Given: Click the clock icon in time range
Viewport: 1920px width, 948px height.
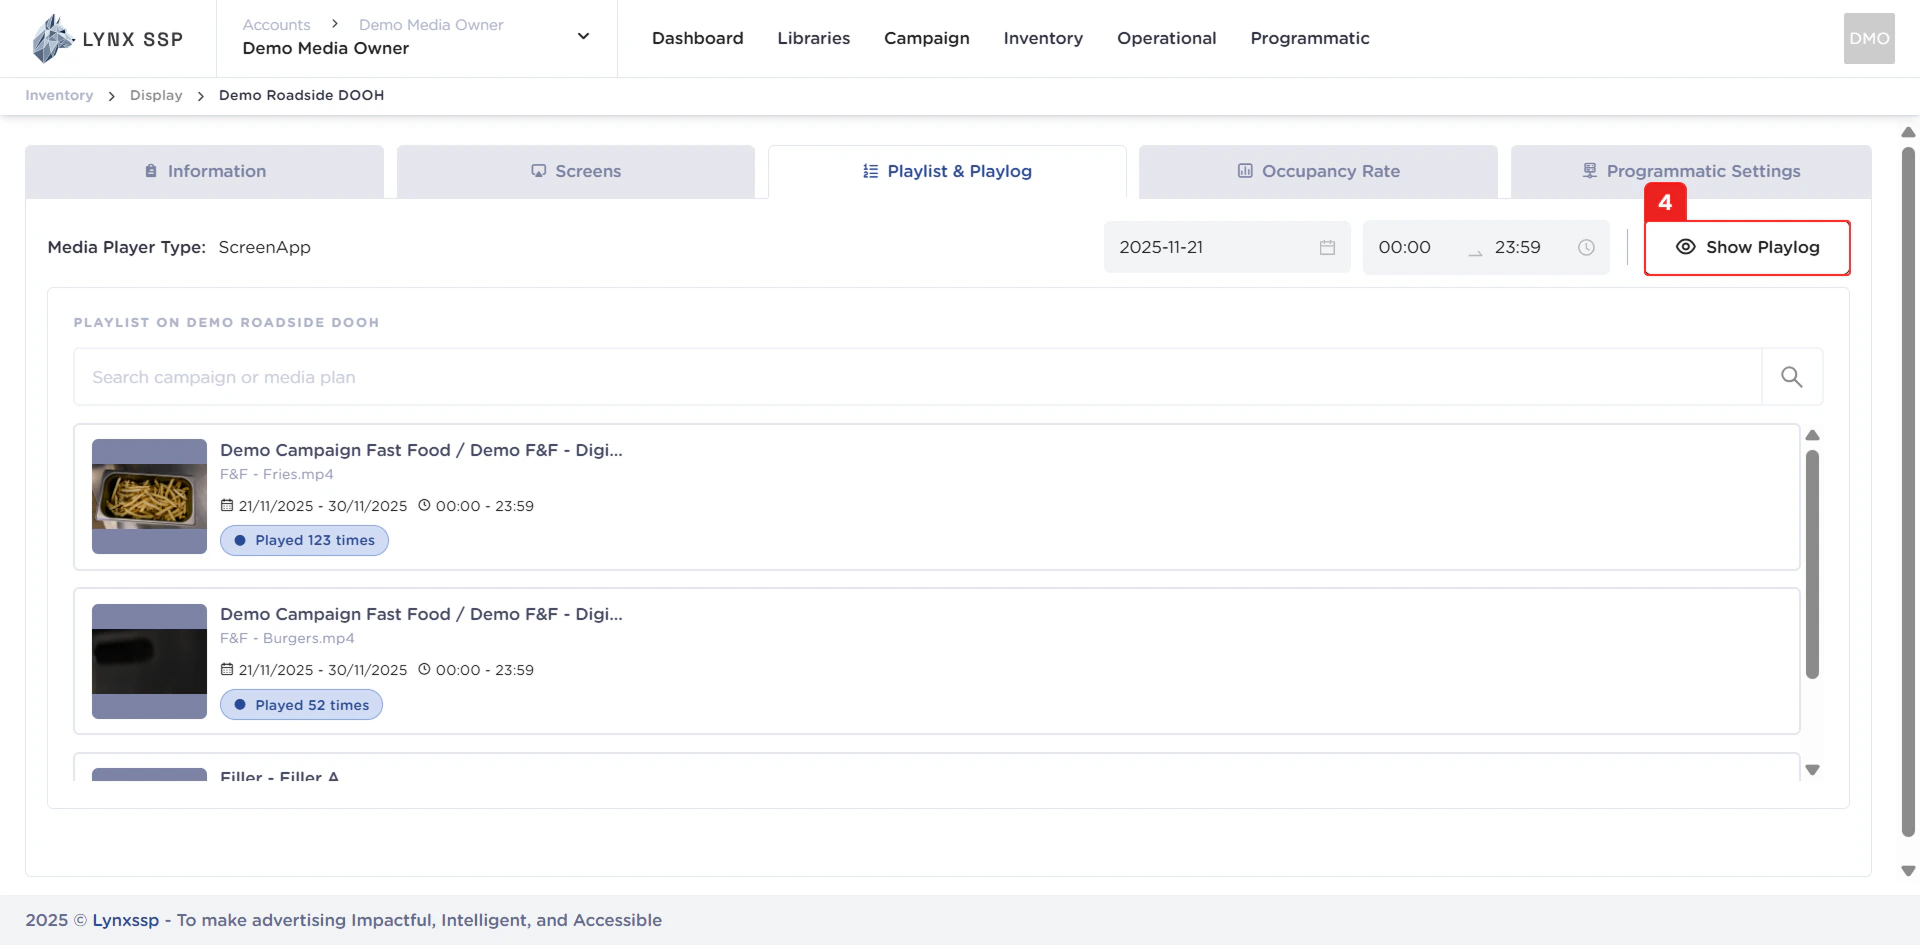Looking at the screenshot, I should pos(1586,248).
